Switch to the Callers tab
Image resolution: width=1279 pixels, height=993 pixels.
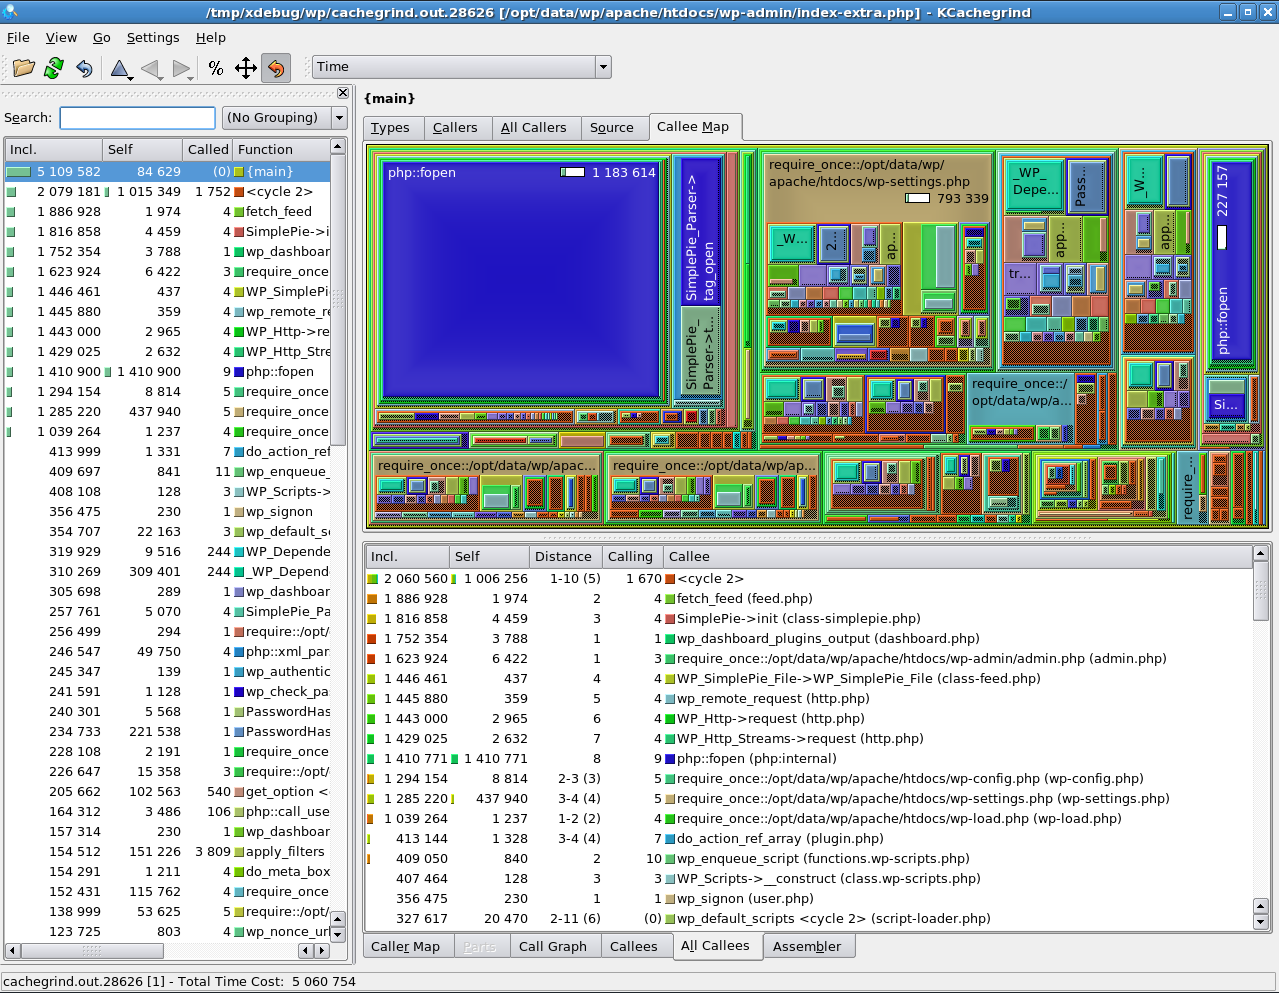tap(455, 127)
